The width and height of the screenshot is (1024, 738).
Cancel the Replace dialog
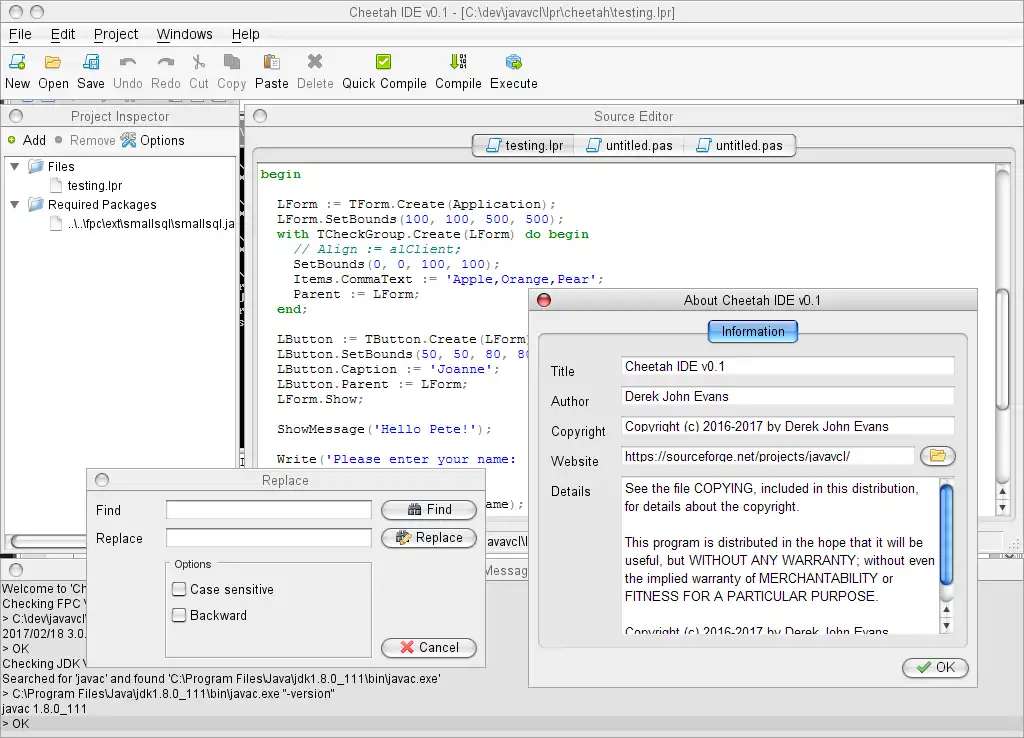pos(429,647)
